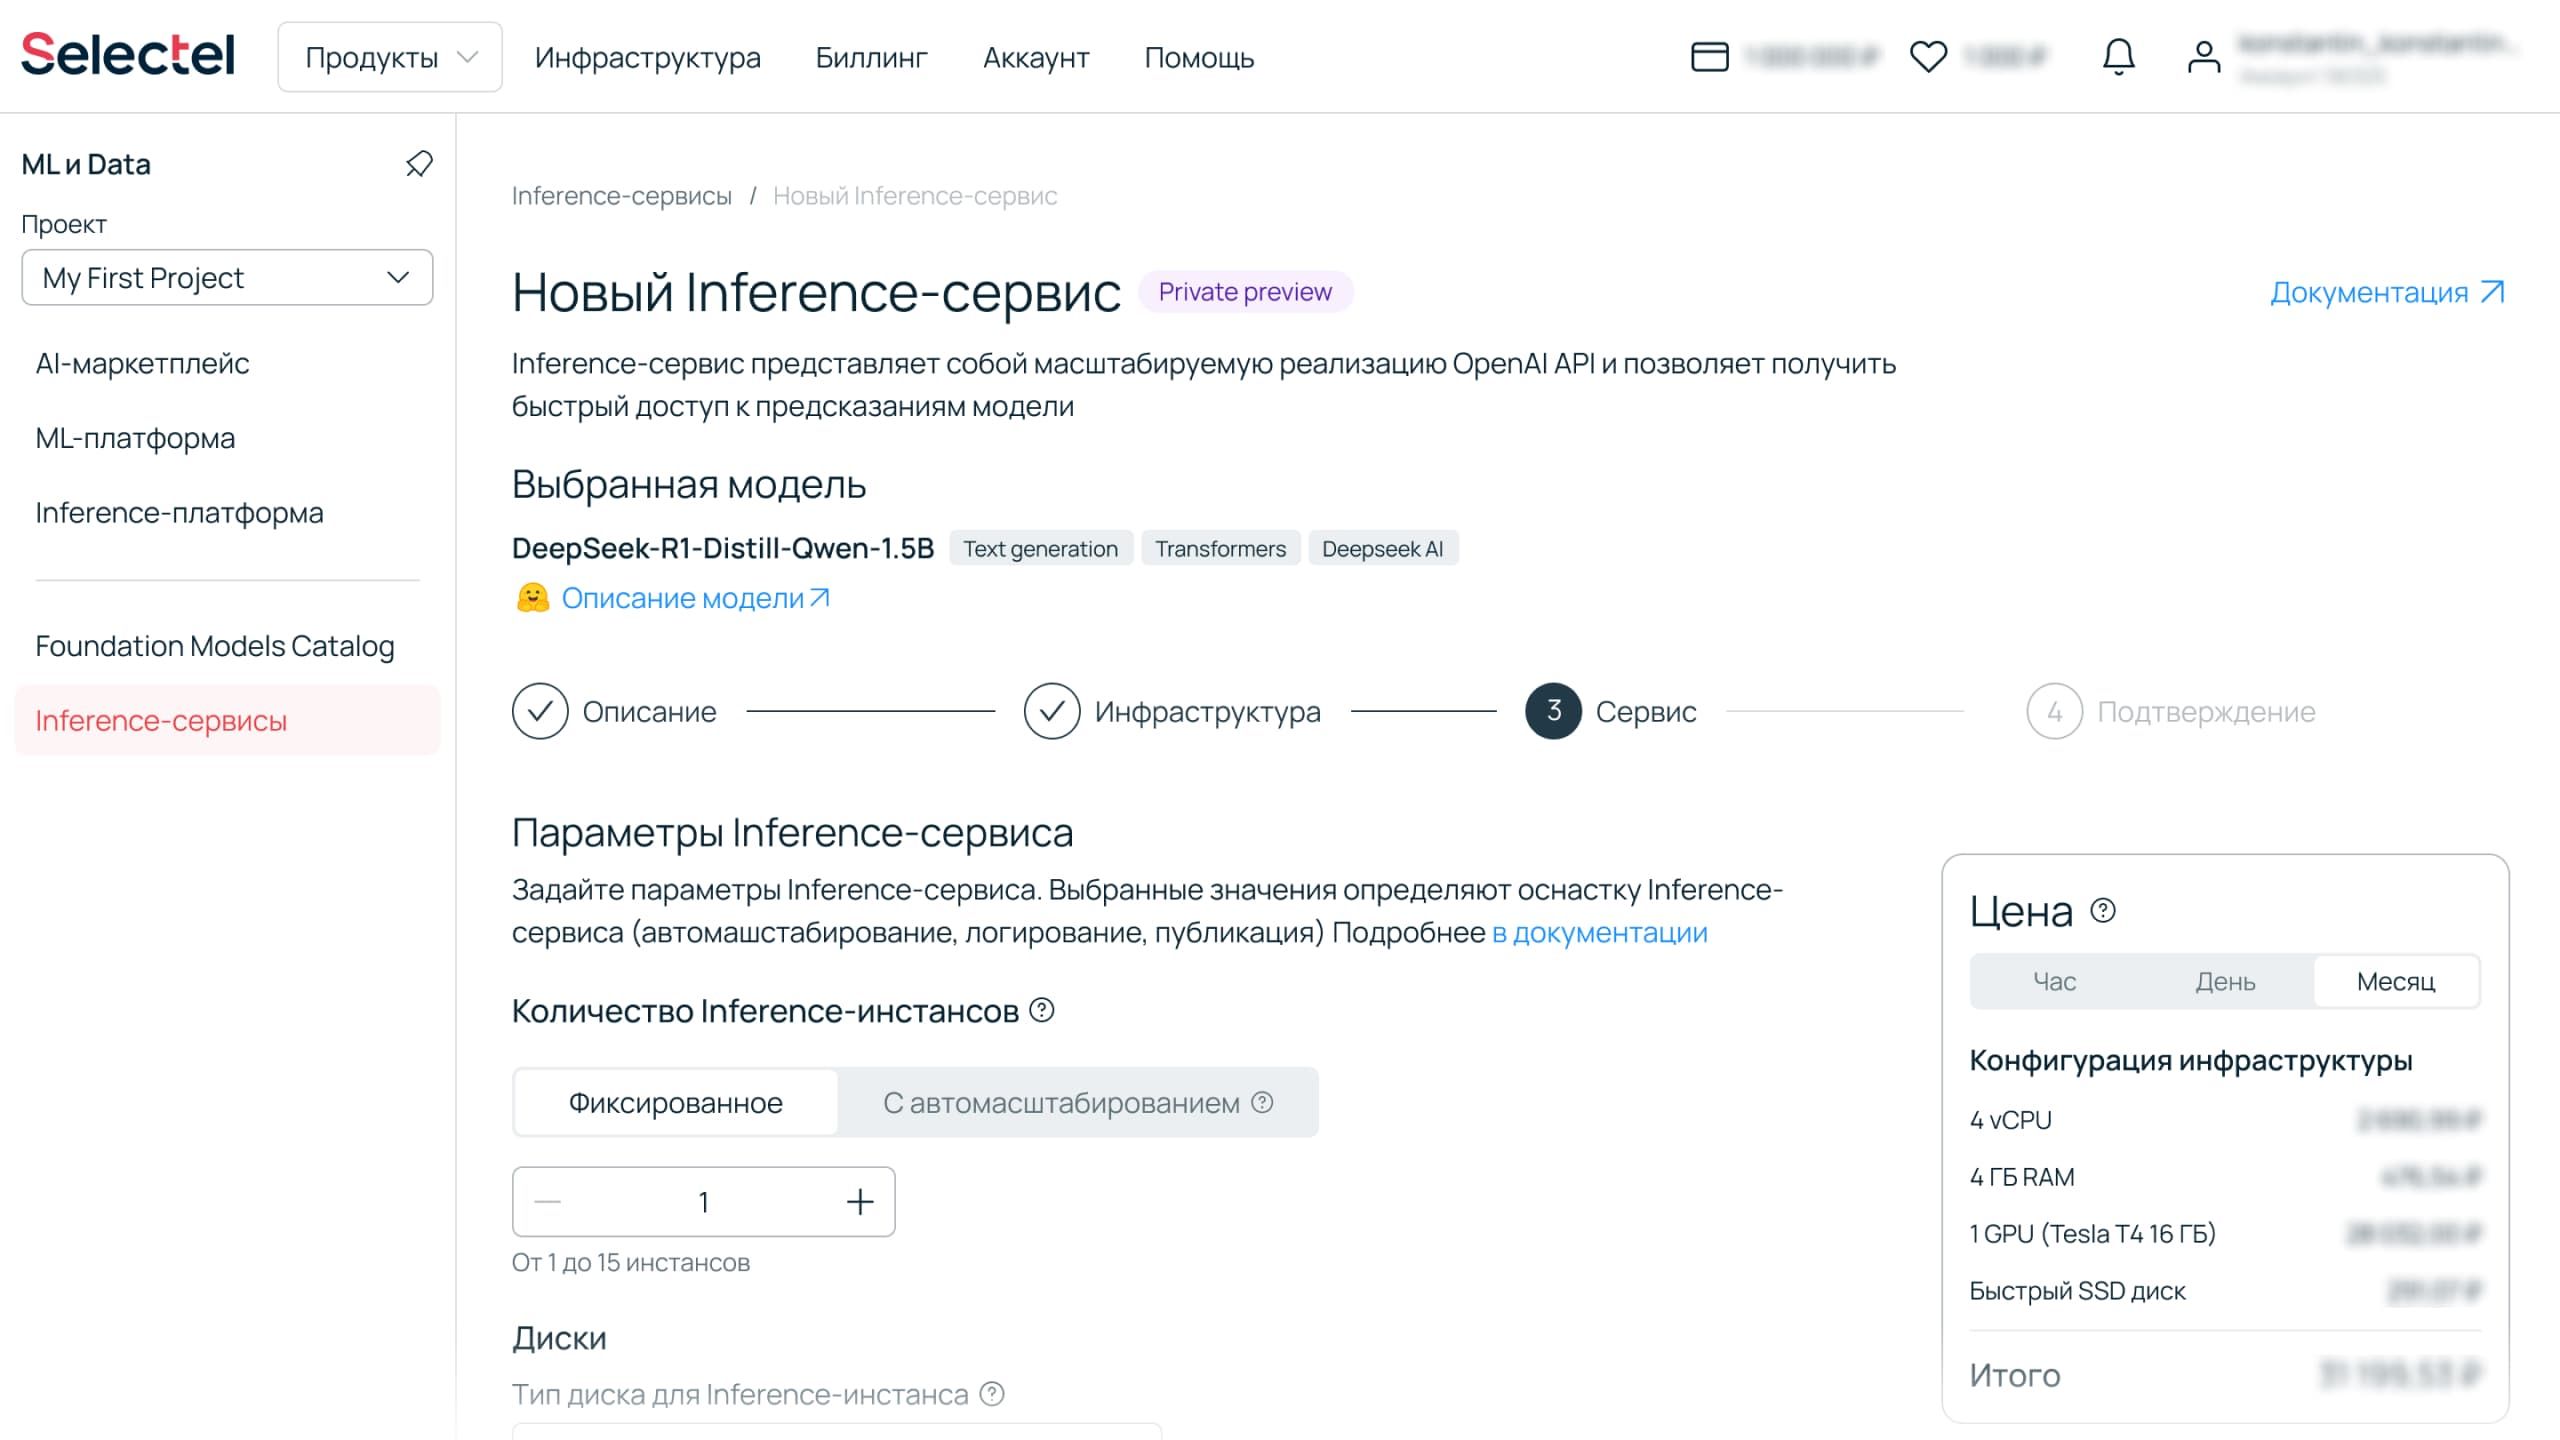Open the Продукты dropdown menu
Image resolution: width=2560 pixels, height=1440 pixels.
[x=390, y=57]
